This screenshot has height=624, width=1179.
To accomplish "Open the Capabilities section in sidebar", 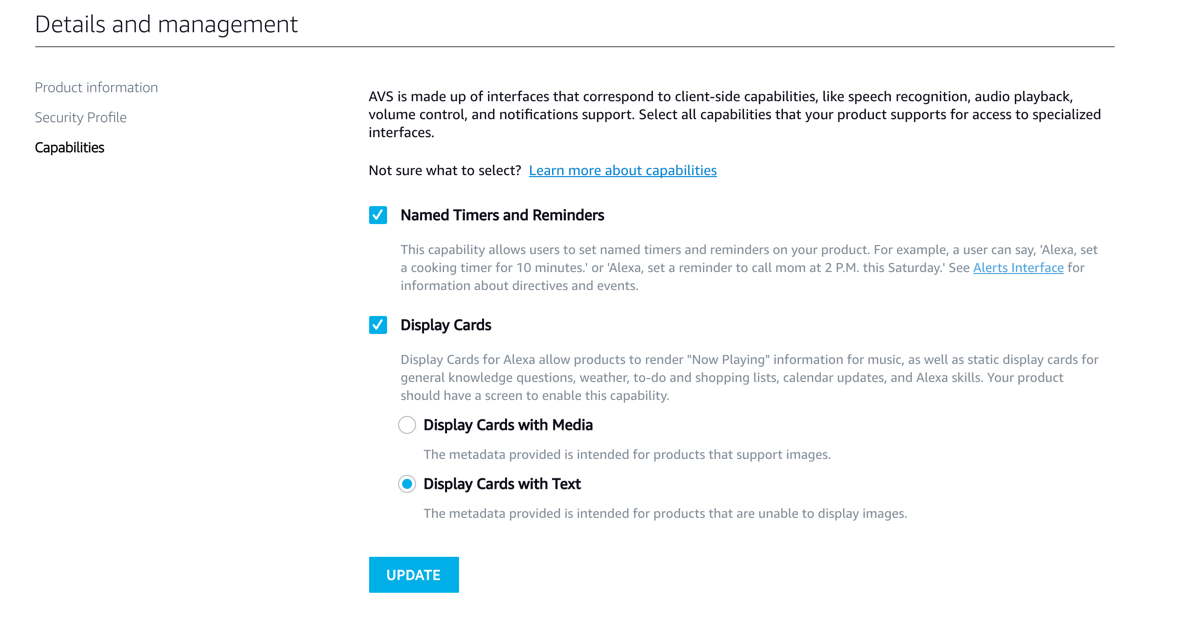I will 69,147.
